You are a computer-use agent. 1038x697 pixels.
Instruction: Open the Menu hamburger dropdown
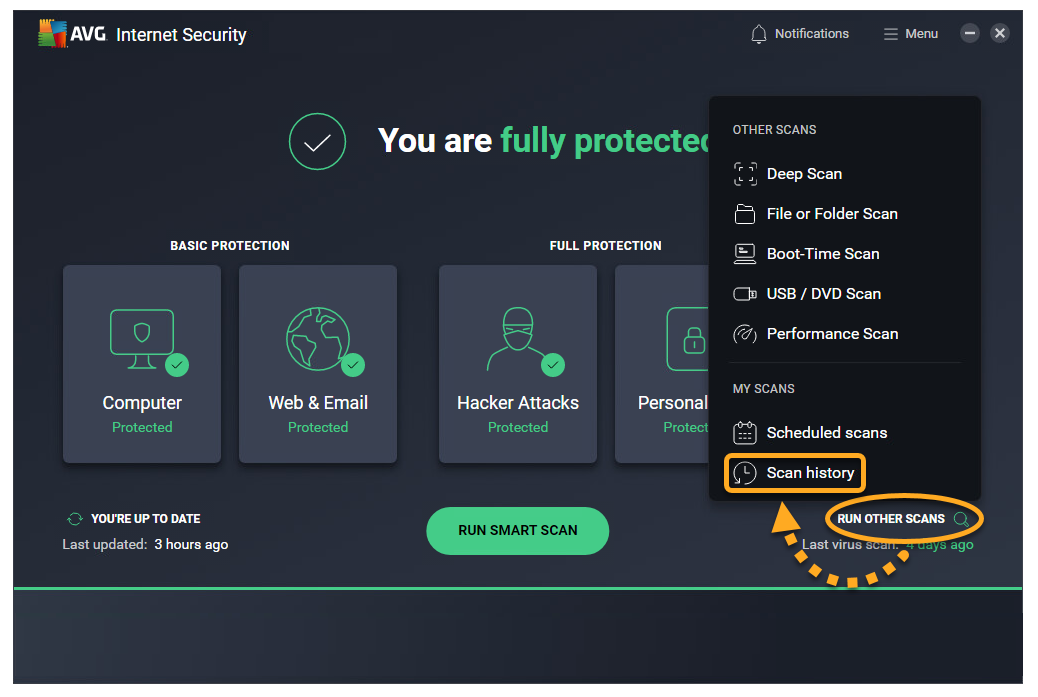click(910, 34)
